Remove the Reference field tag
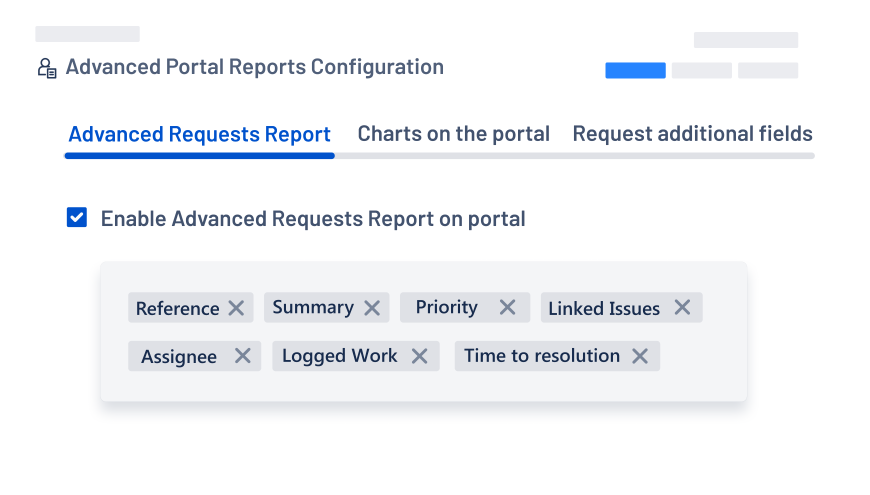Screen dimensions: 870x495 pyautogui.click(x=236, y=308)
